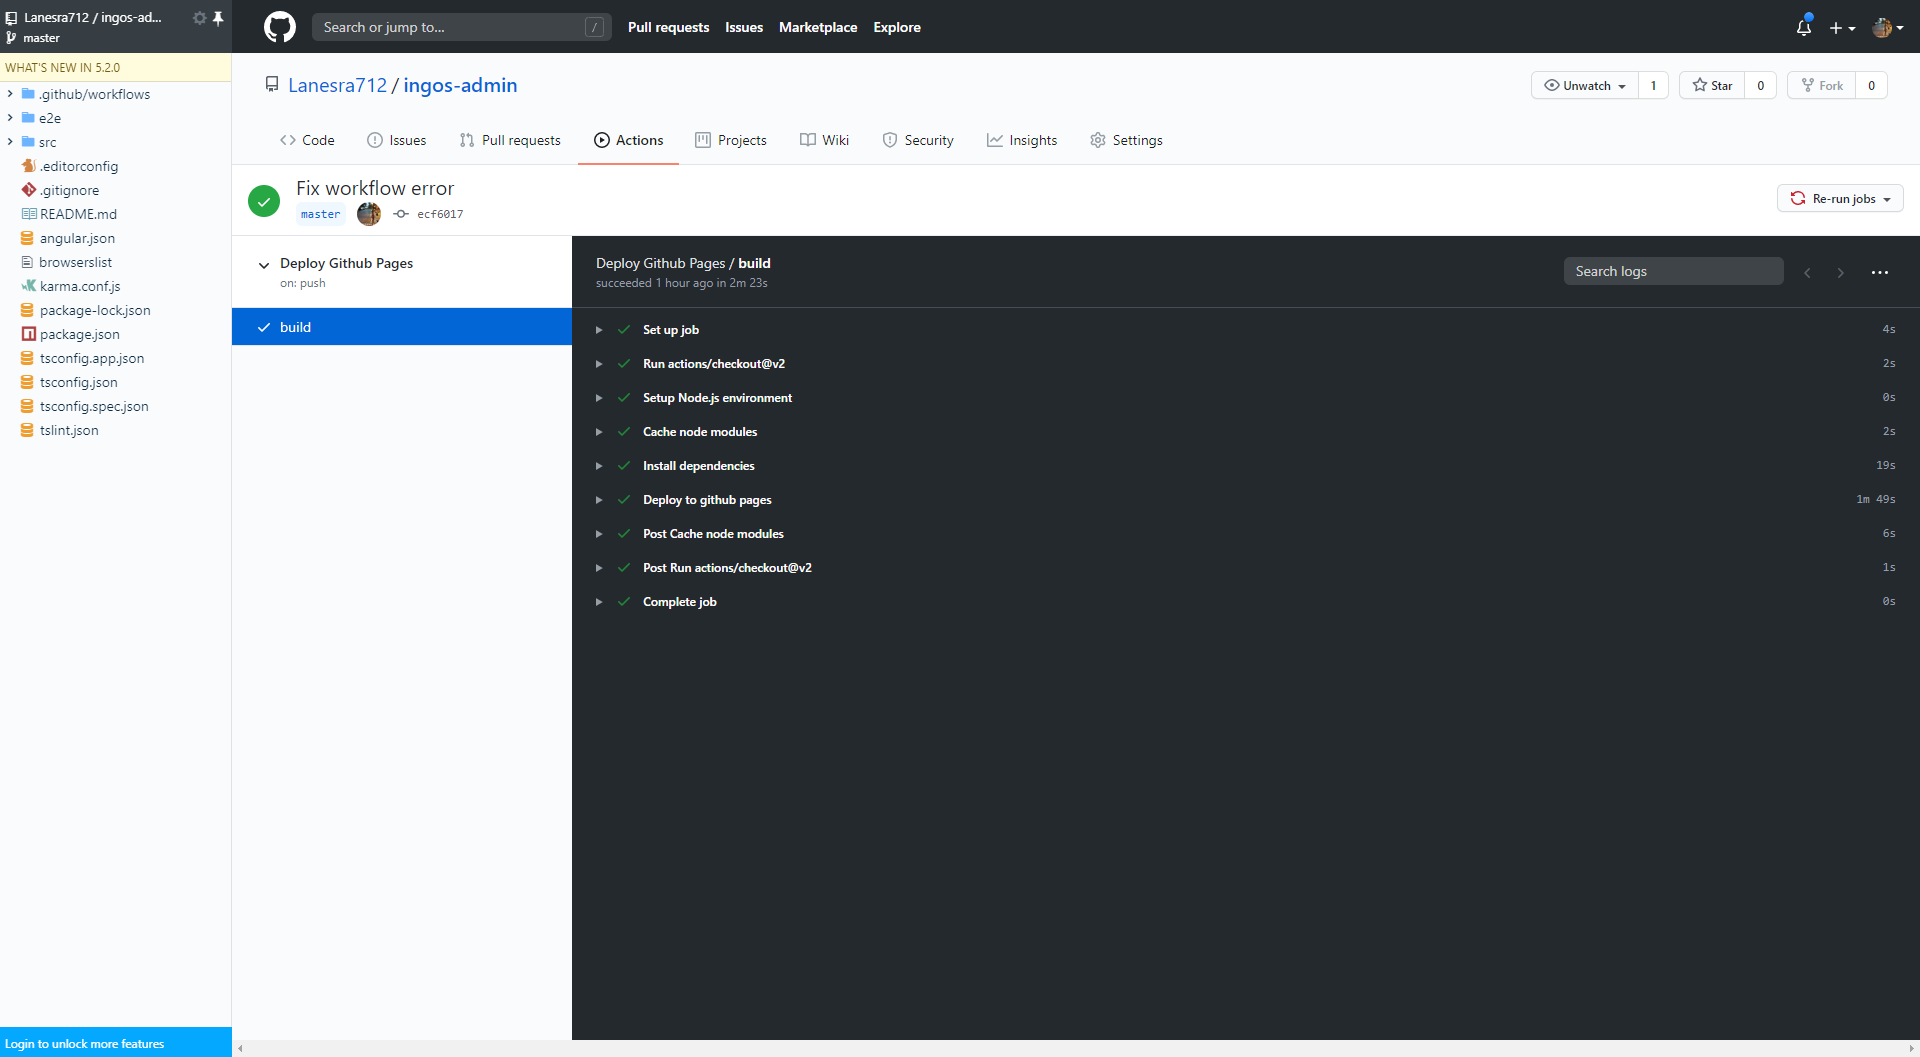Screen dimensions: 1920x1057
Task: Open the ecf6017 commit link
Action: (439, 214)
